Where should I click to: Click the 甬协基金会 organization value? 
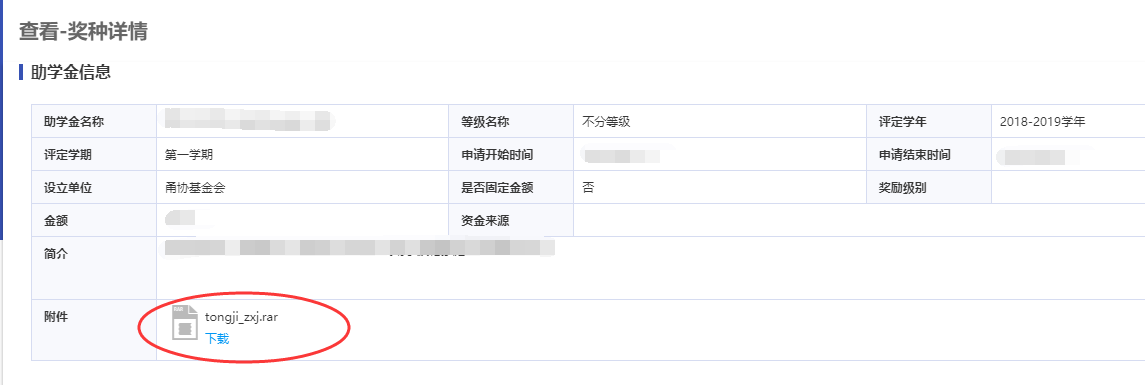click(195, 188)
